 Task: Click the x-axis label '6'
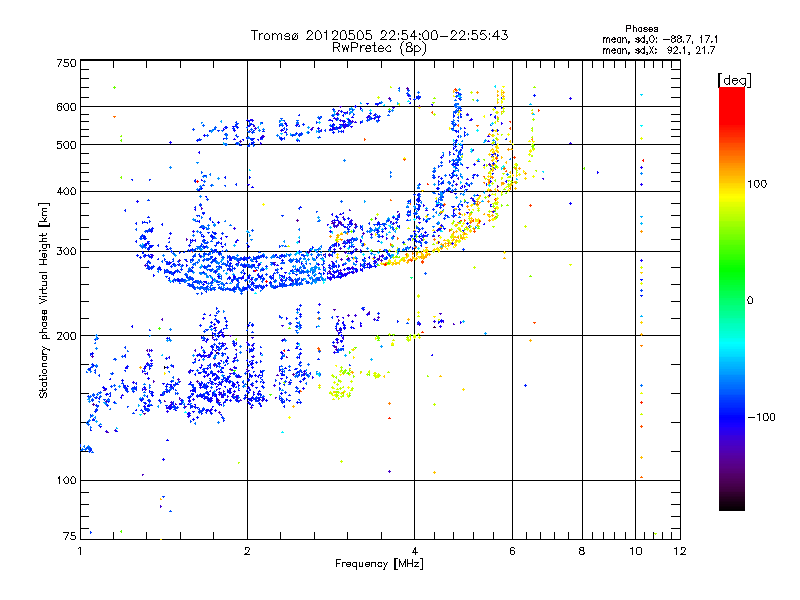(x=512, y=551)
